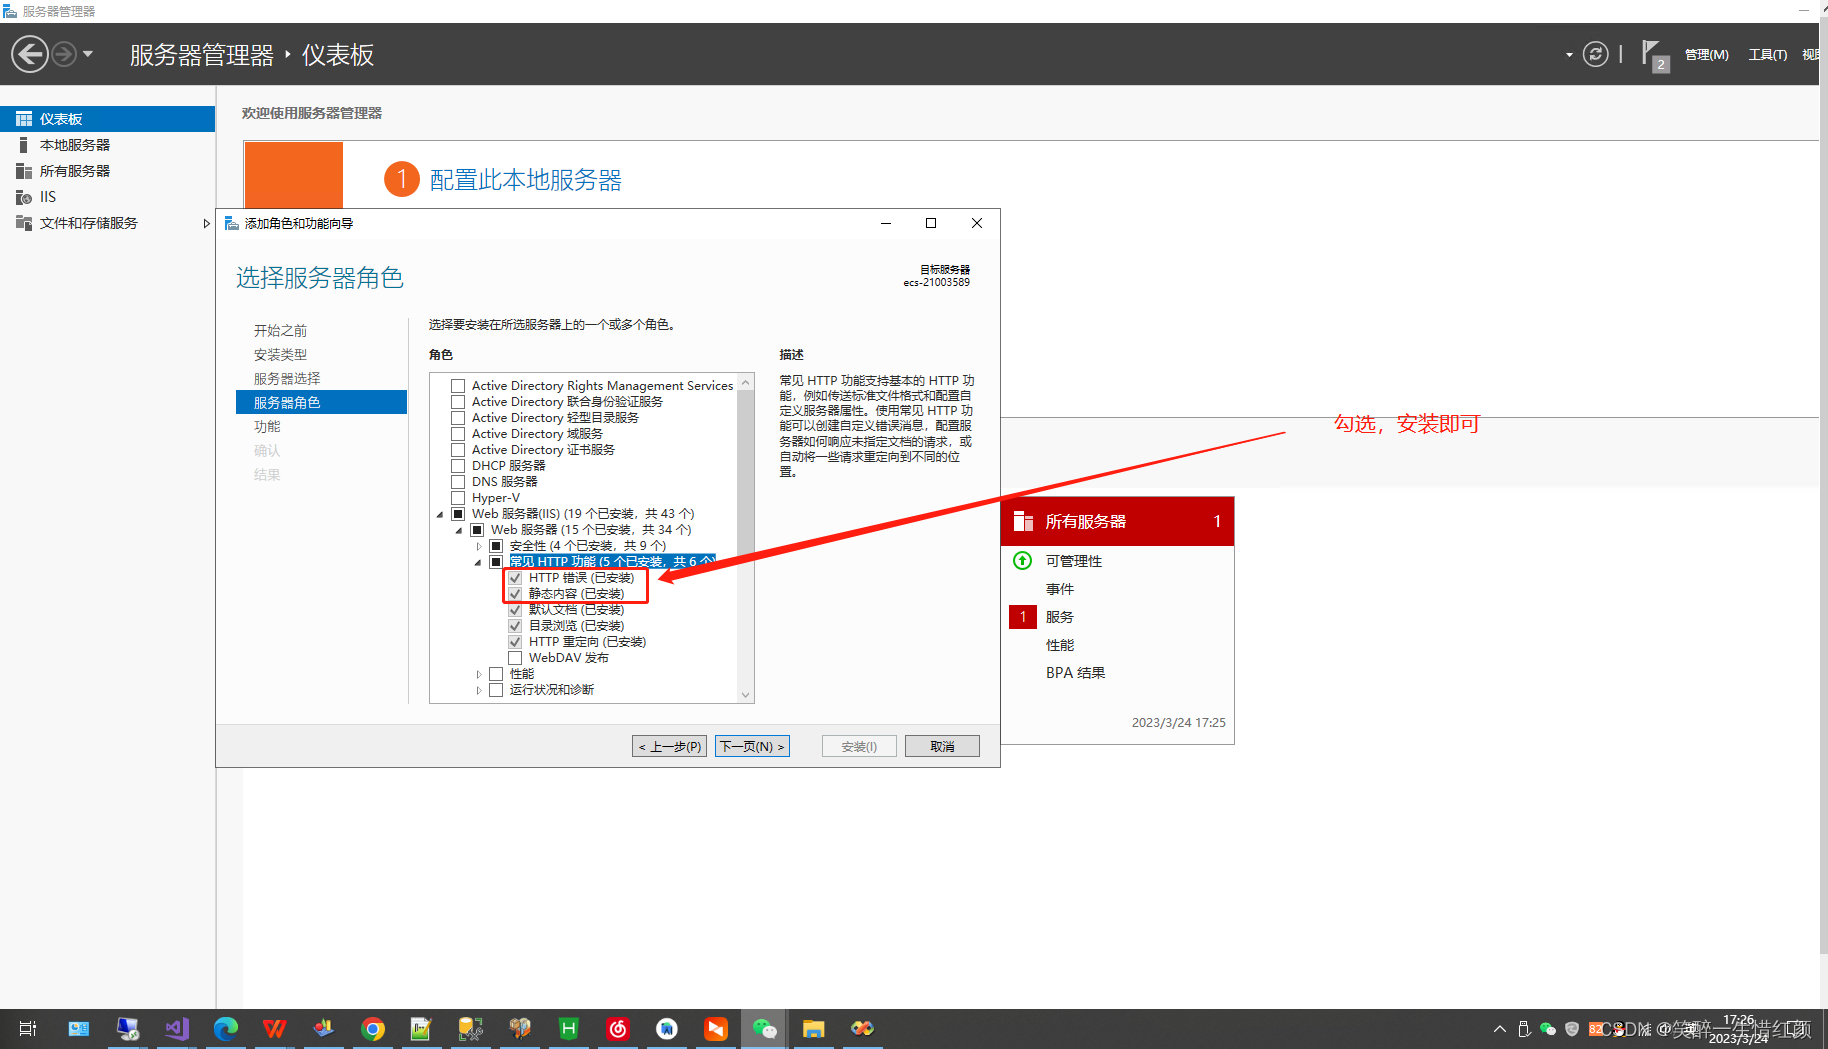Click the 配置此本地服务器 link
1828x1049 pixels.
[x=525, y=180]
